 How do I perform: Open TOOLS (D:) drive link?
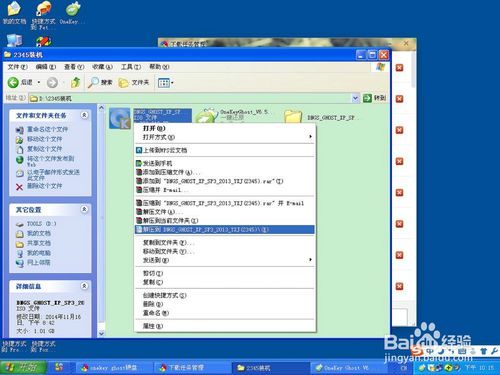(x=41, y=224)
